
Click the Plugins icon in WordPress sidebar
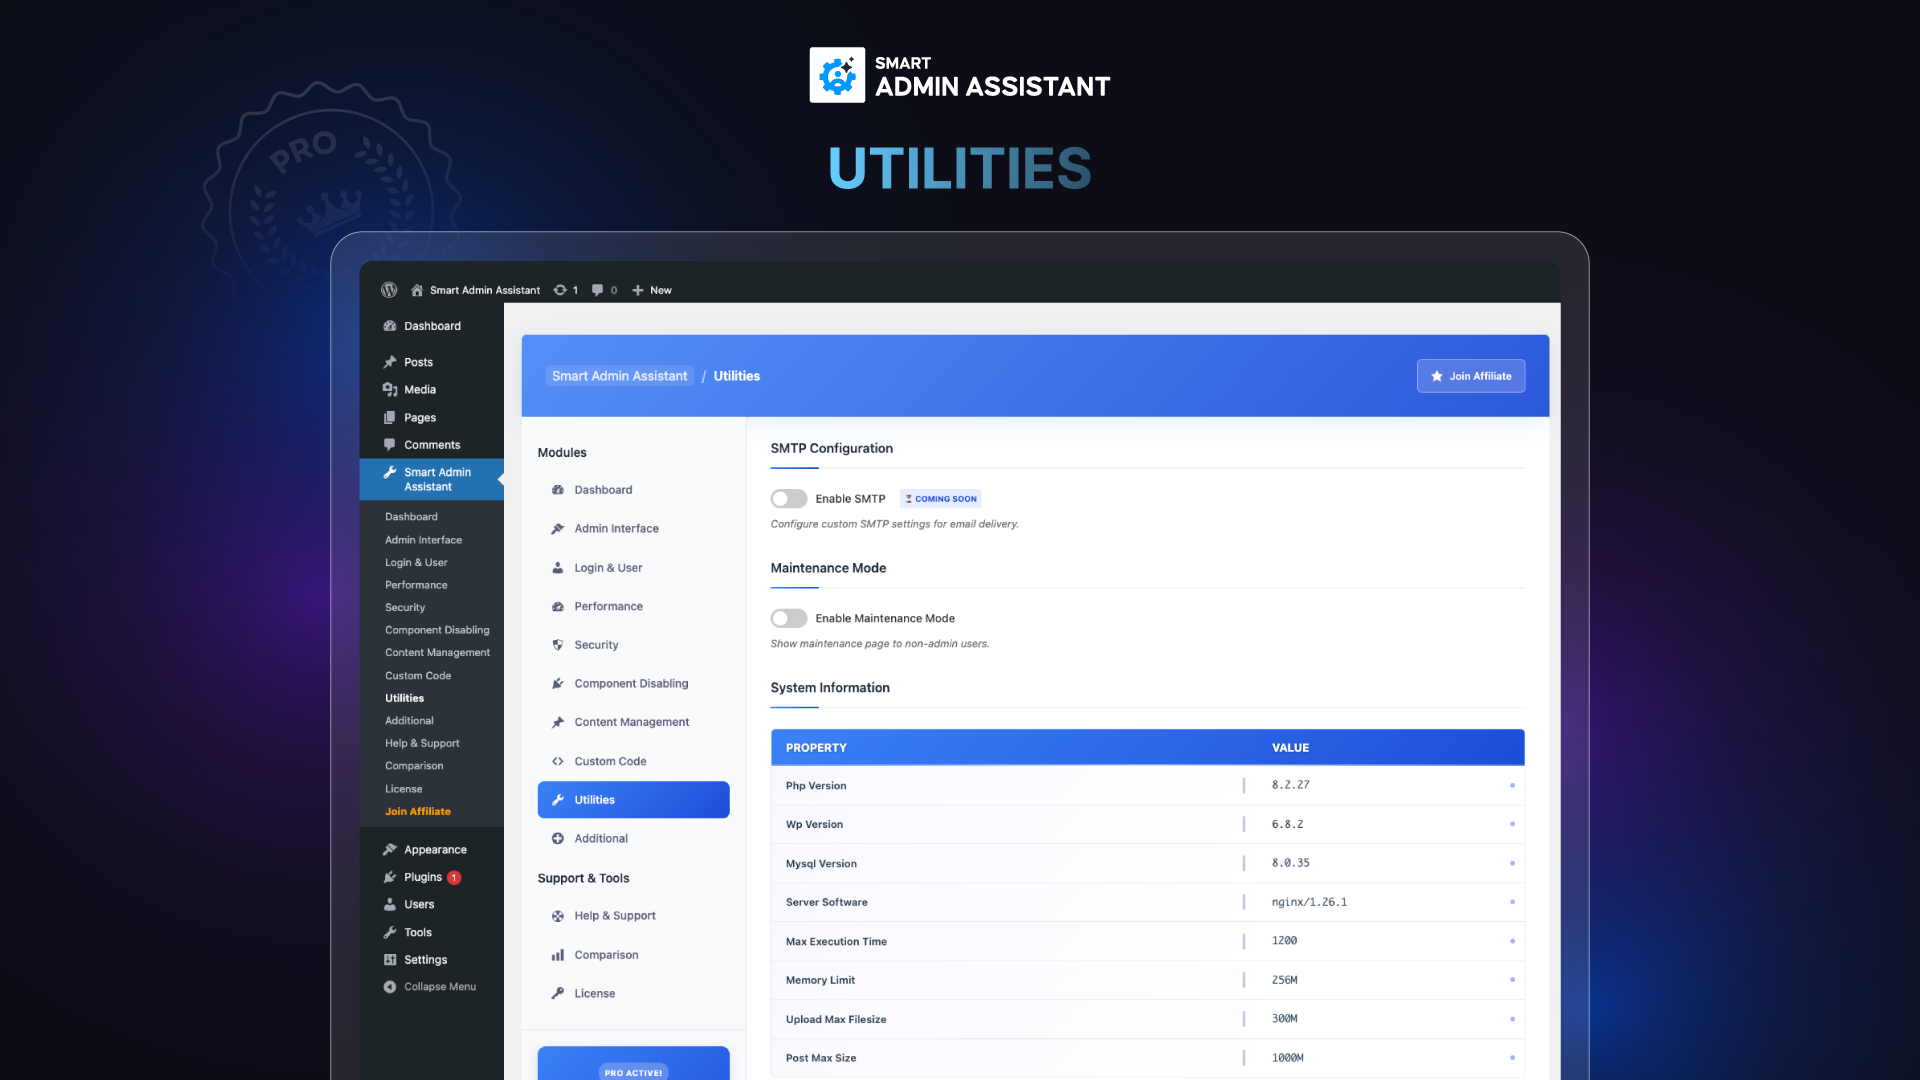coord(390,877)
